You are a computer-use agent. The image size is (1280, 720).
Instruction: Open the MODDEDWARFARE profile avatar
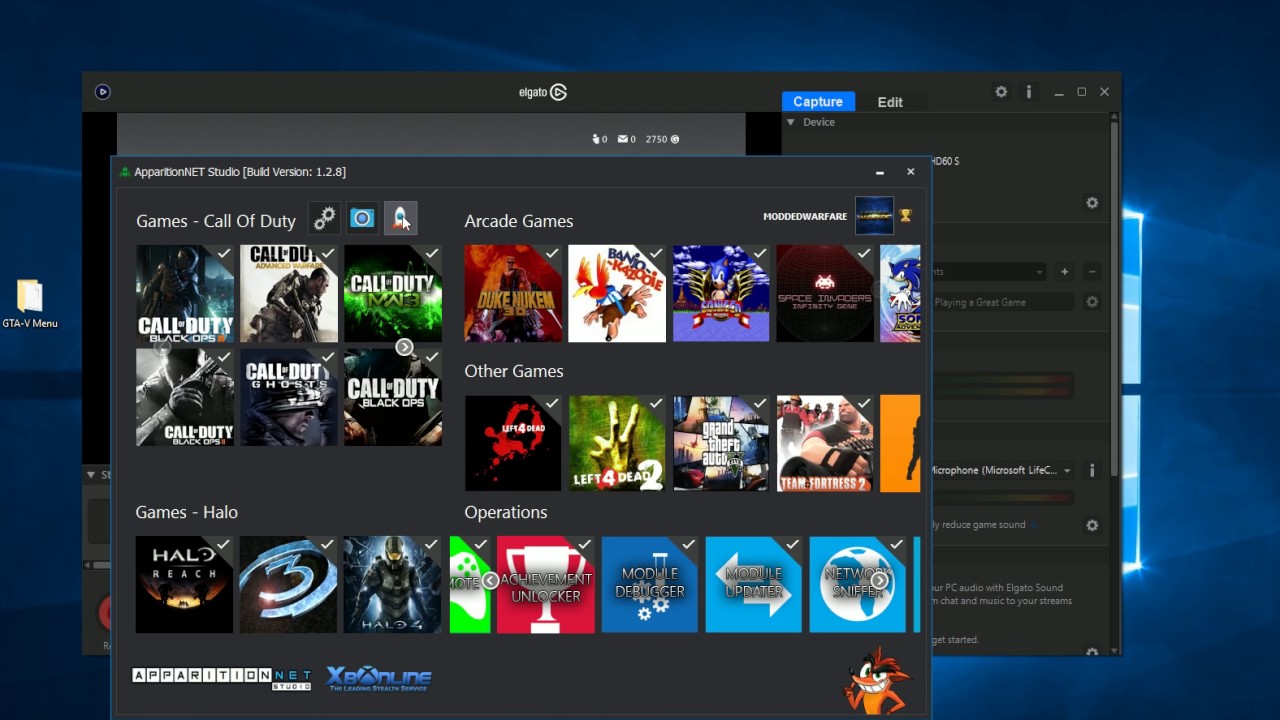tap(874, 216)
